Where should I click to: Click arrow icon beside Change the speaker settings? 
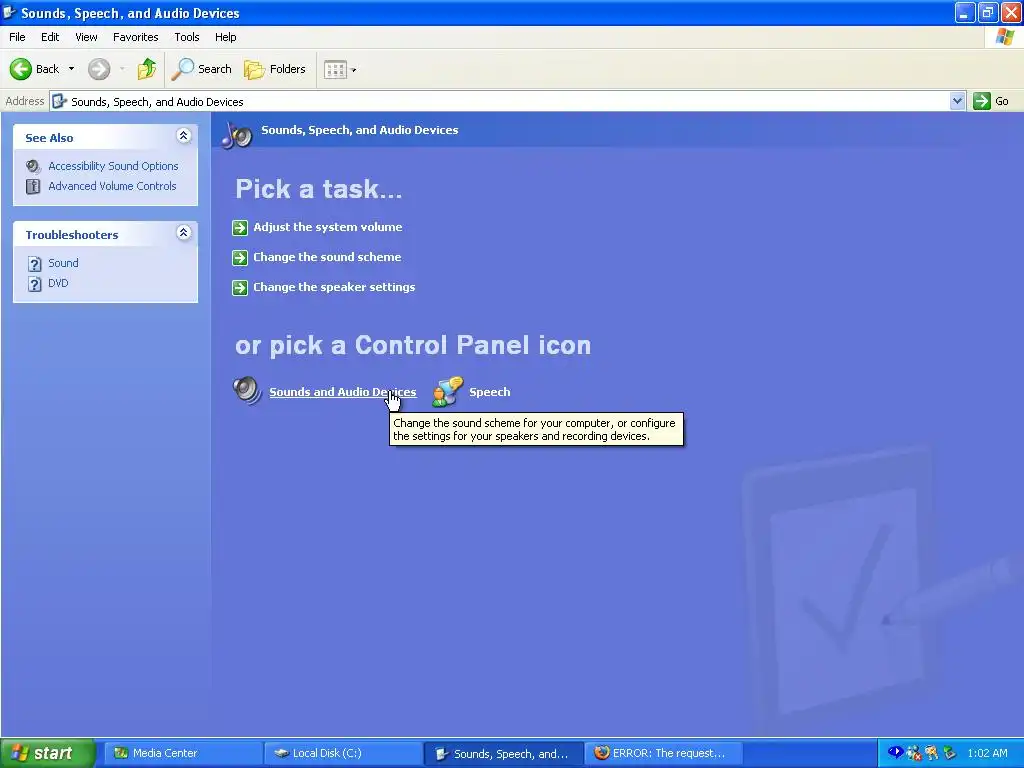point(240,287)
